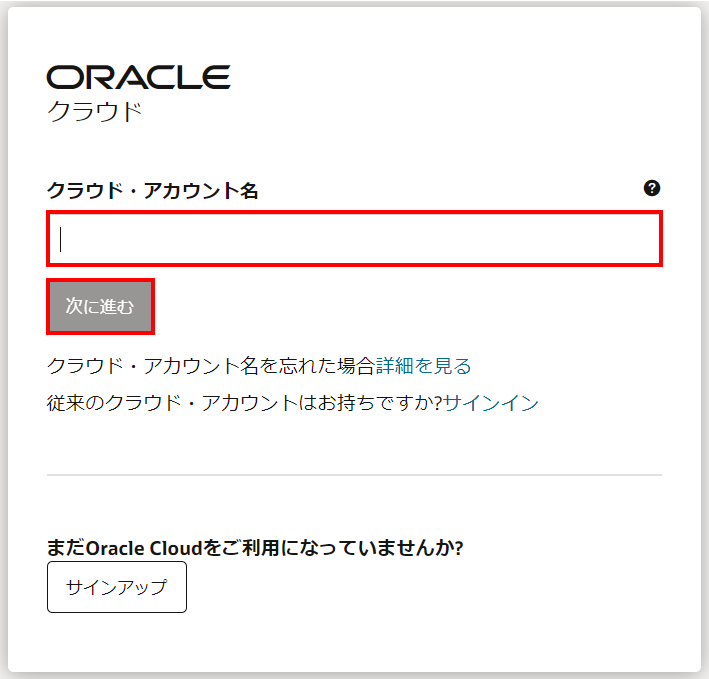
Task: Click the クラウド・アカウント名 field label
Action: point(152,190)
